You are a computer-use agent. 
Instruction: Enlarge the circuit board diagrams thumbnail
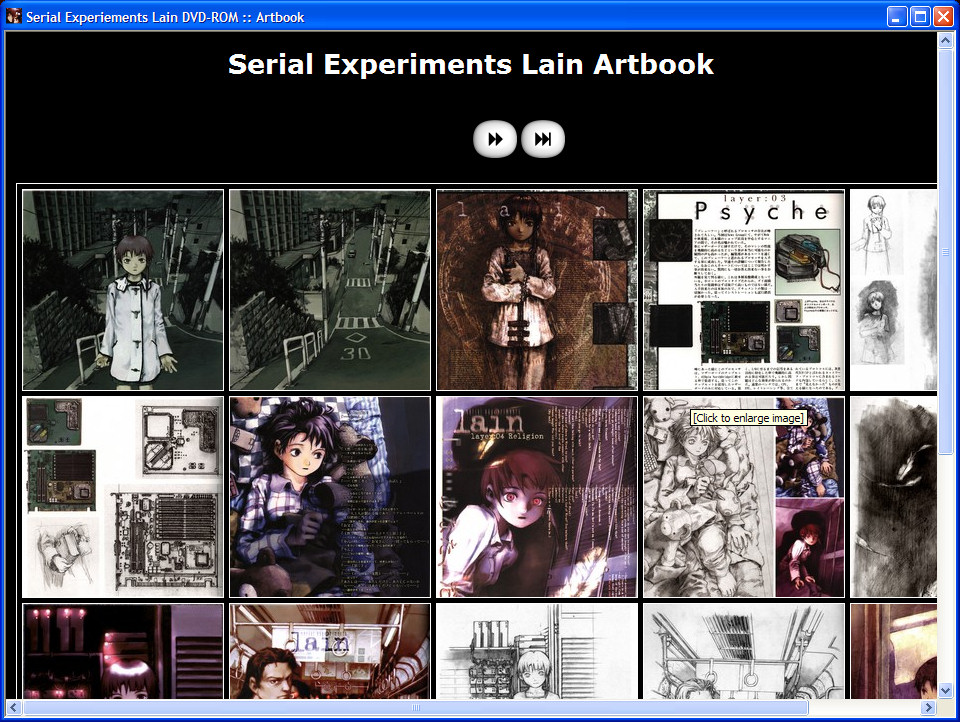123,497
